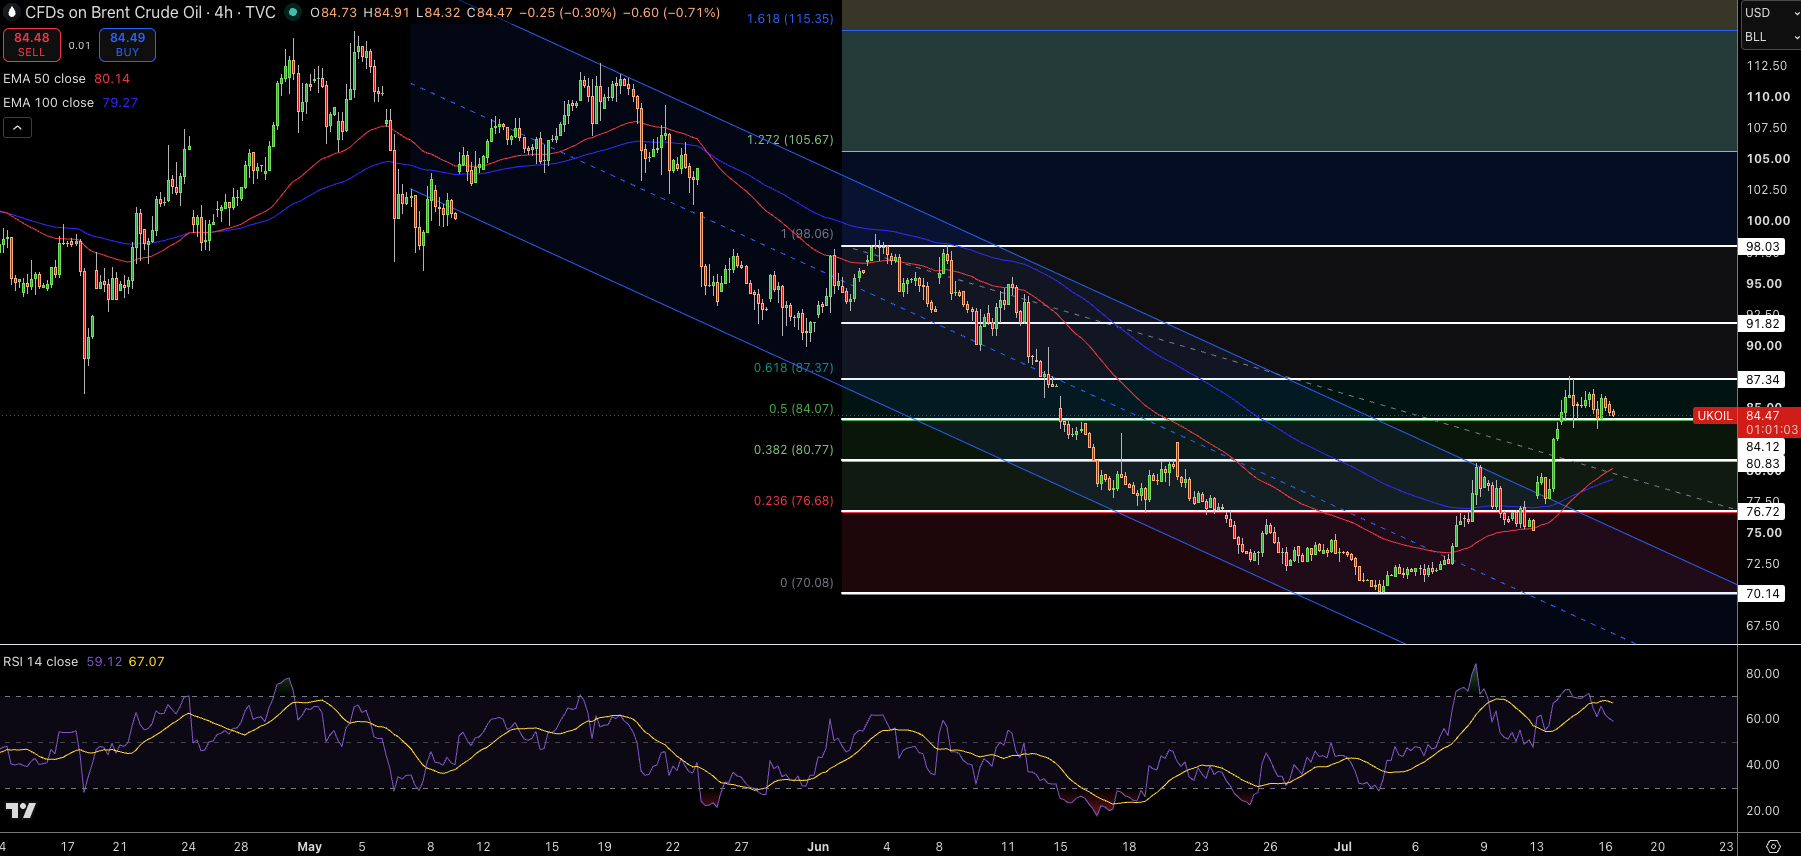Select the 1.272 (105.67) Fibonacci label
This screenshot has height=856, width=1801.
pos(790,140)
